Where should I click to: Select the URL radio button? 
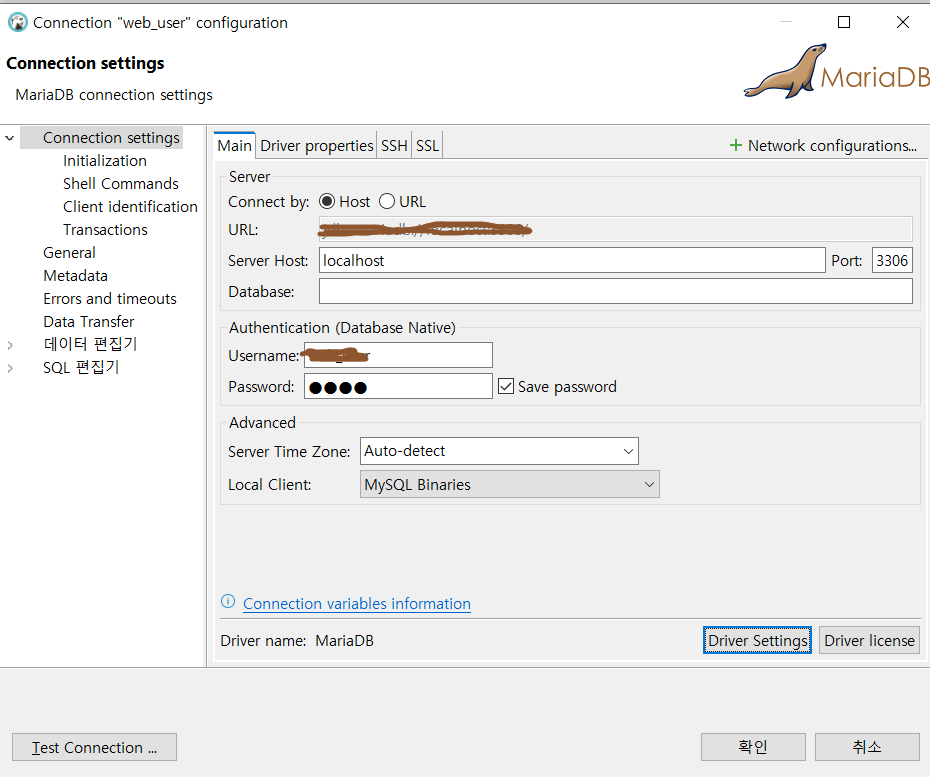[387, 202]
